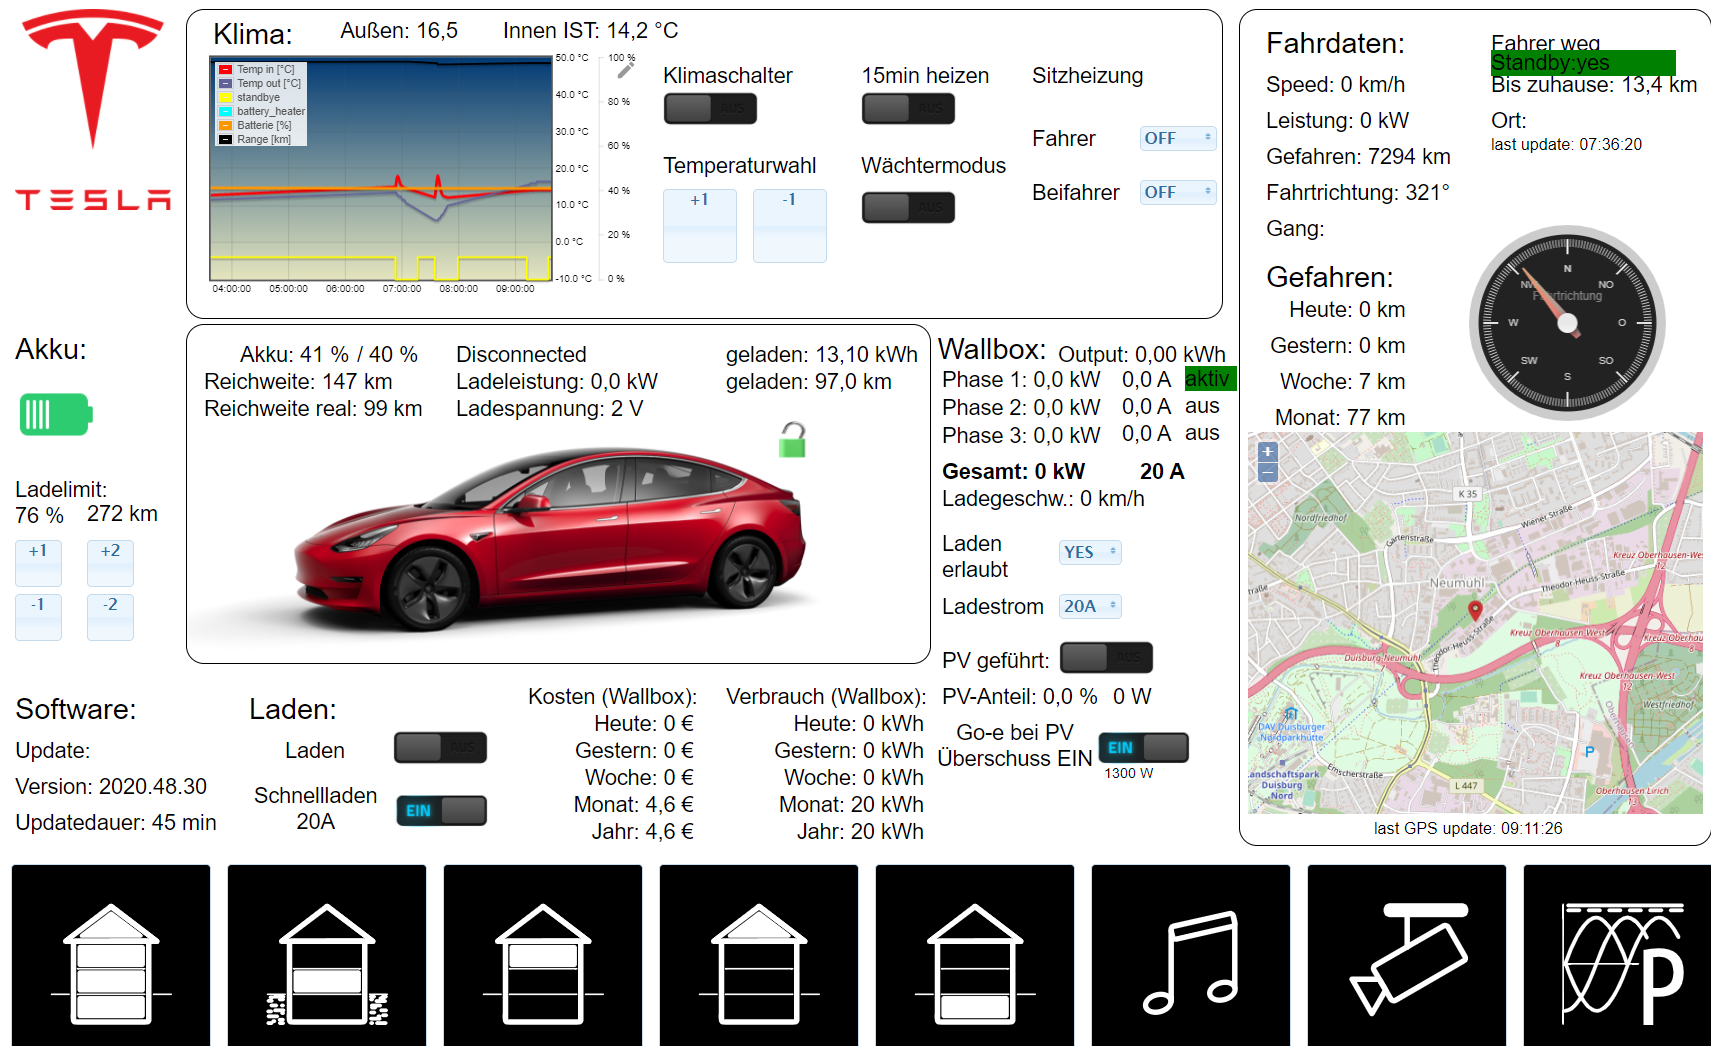The image size is (1711, 1046).
Task: Click the Bis zuhause: 13,4 km text
Action: click(x=1594, y=85)
